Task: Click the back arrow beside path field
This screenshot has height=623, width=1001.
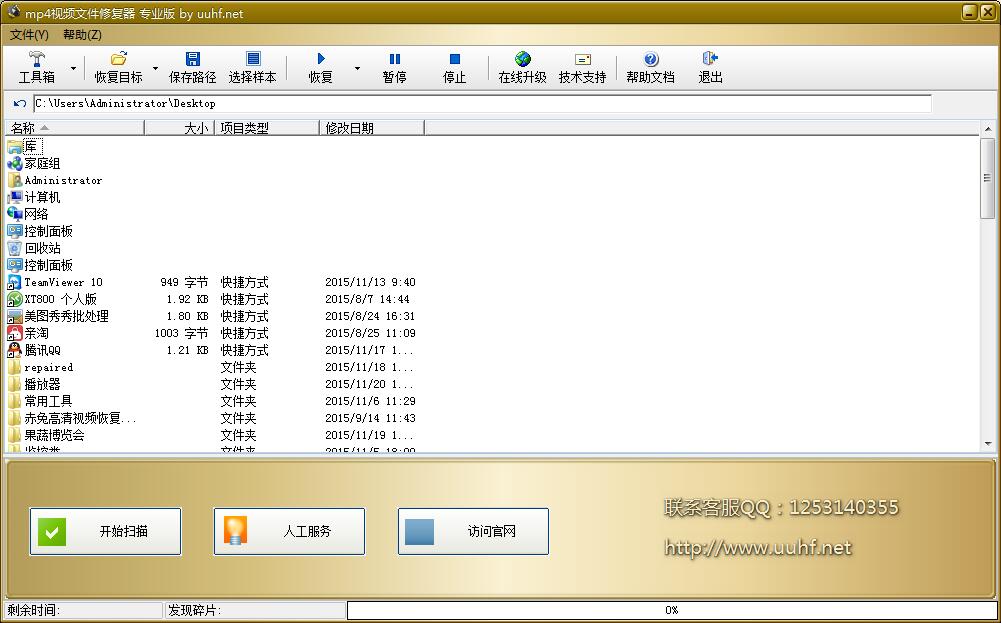Action: click(x=20, y=103)
